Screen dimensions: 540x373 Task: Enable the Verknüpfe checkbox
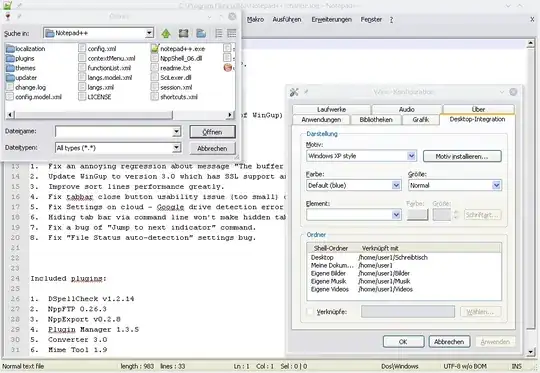click(310, 312)
